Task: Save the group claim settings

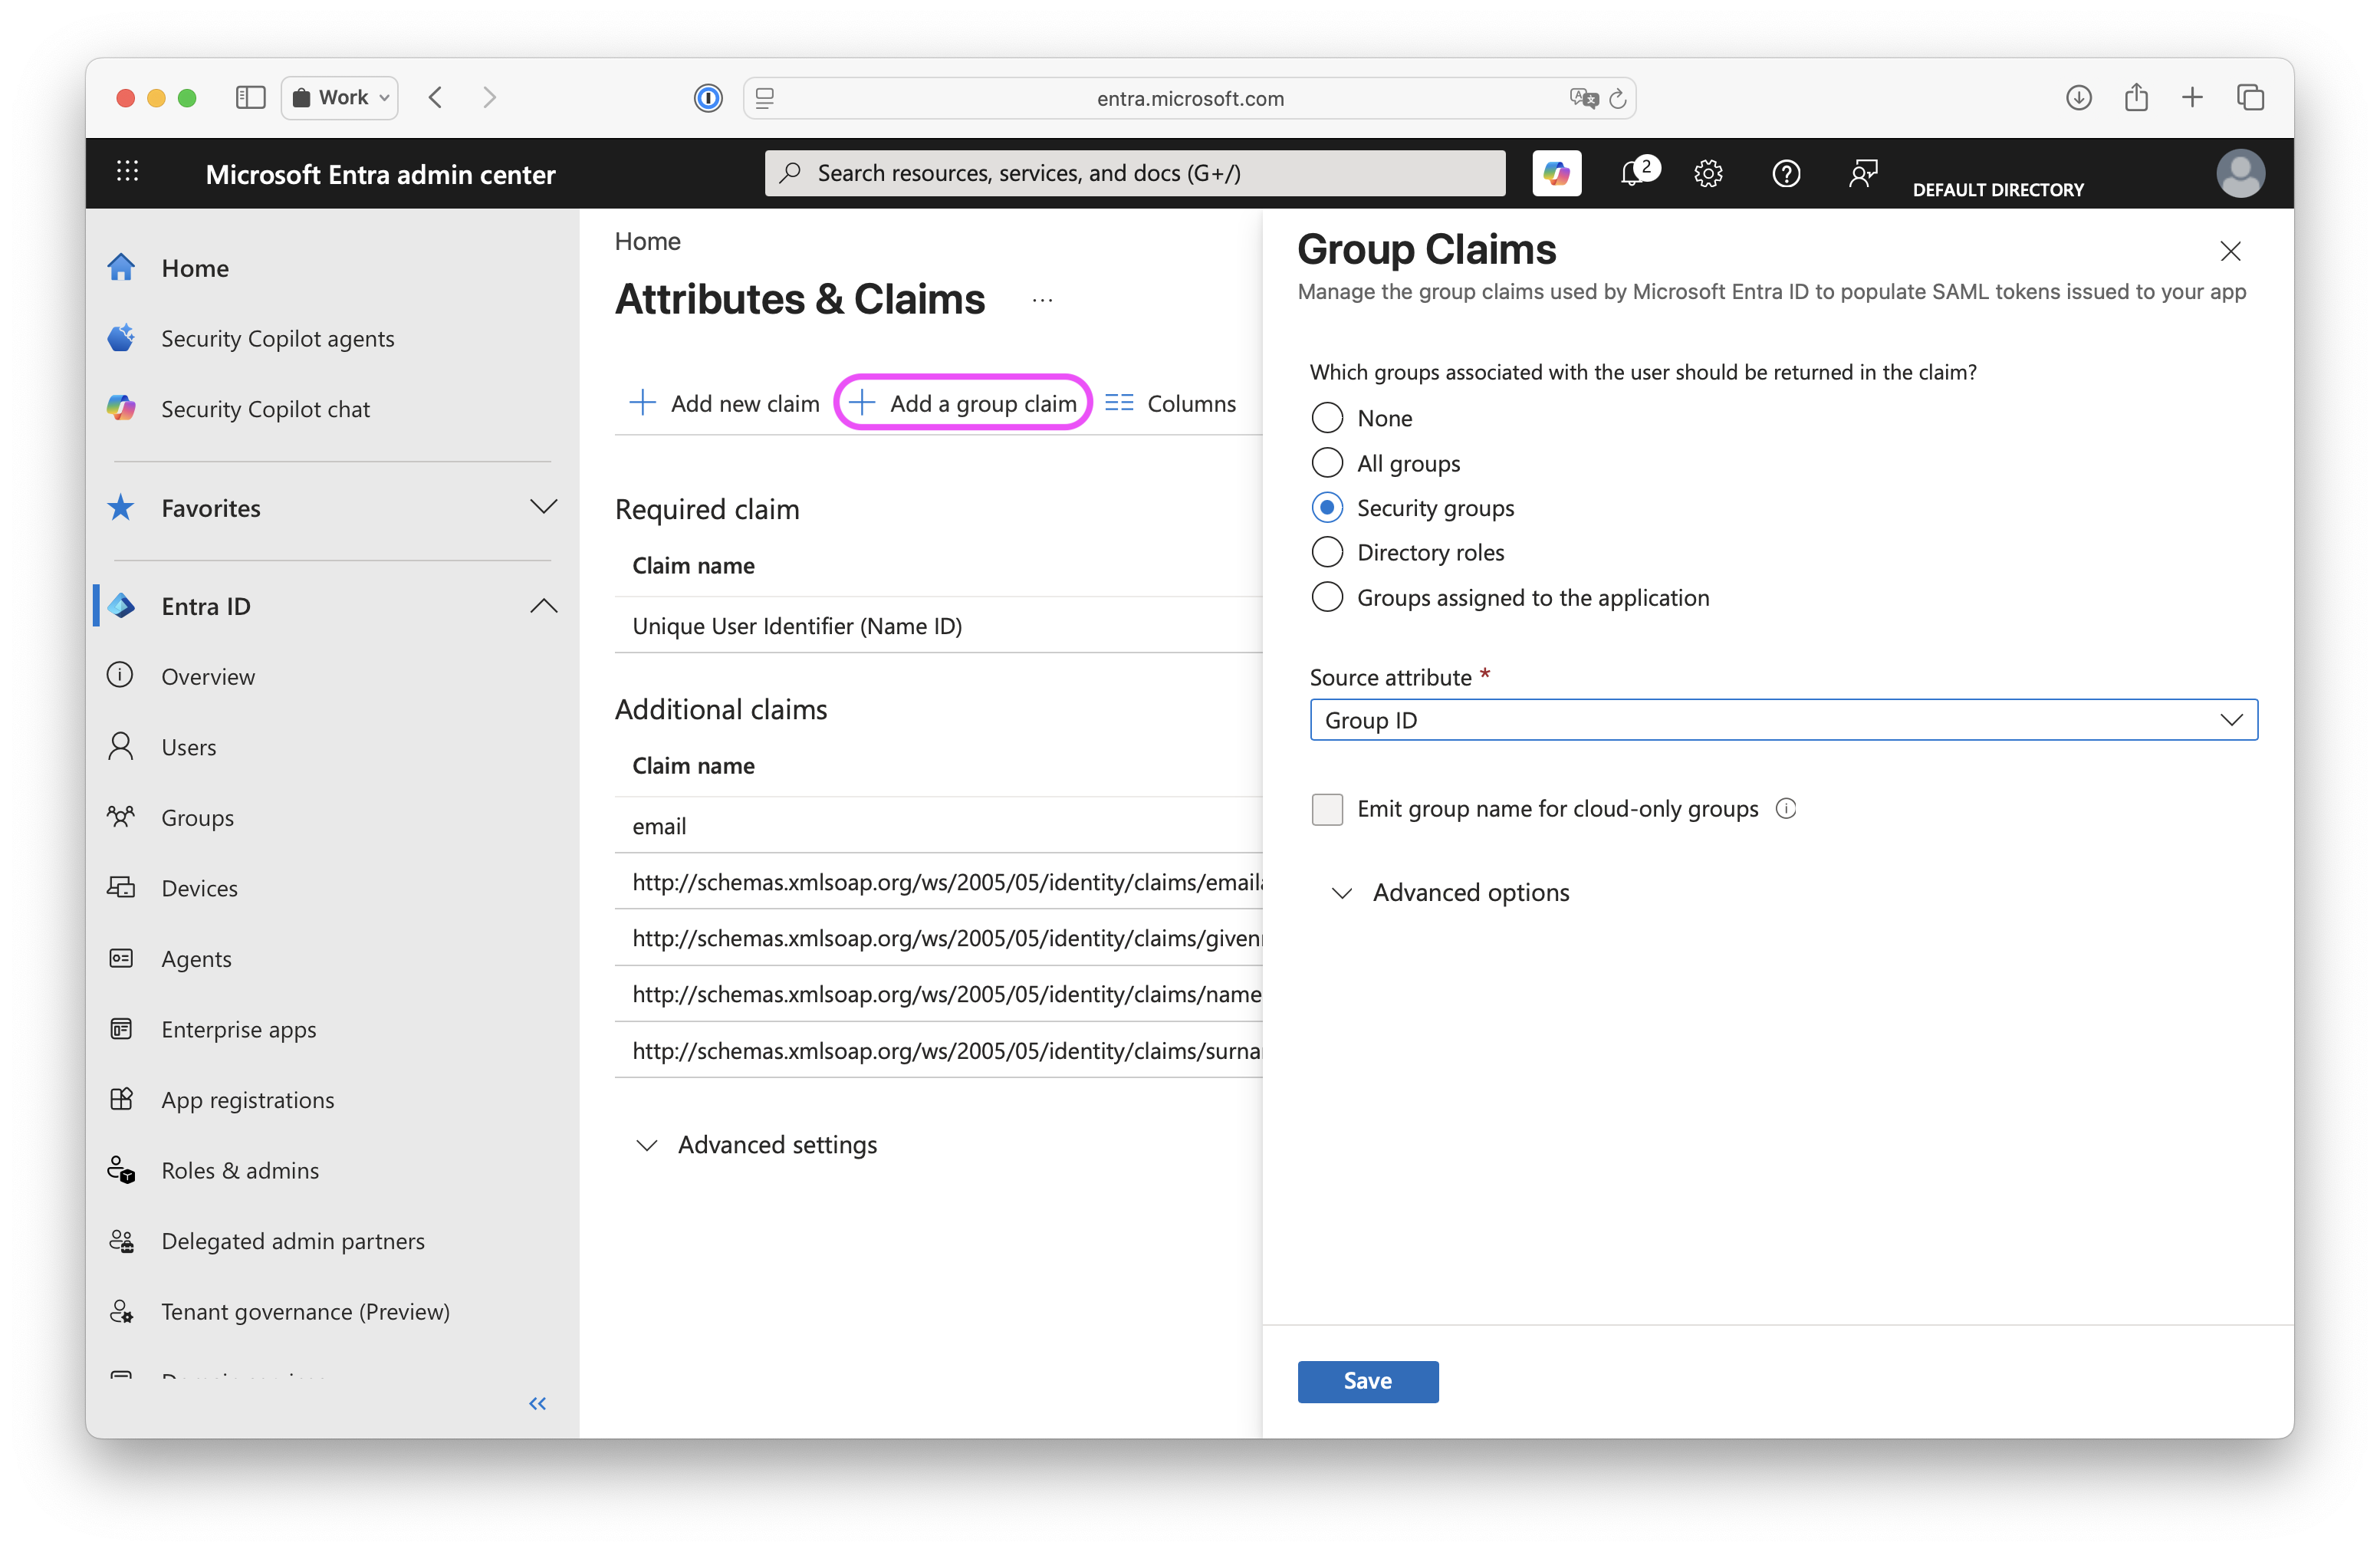Action: click(1367, 1381)
